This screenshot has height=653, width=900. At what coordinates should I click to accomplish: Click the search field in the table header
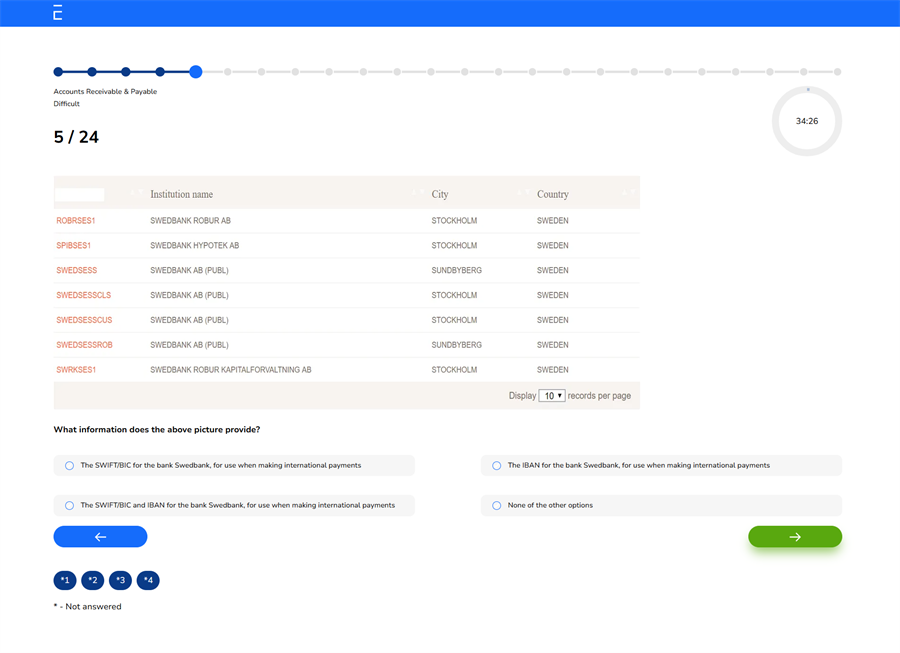(x=80, y=194)
